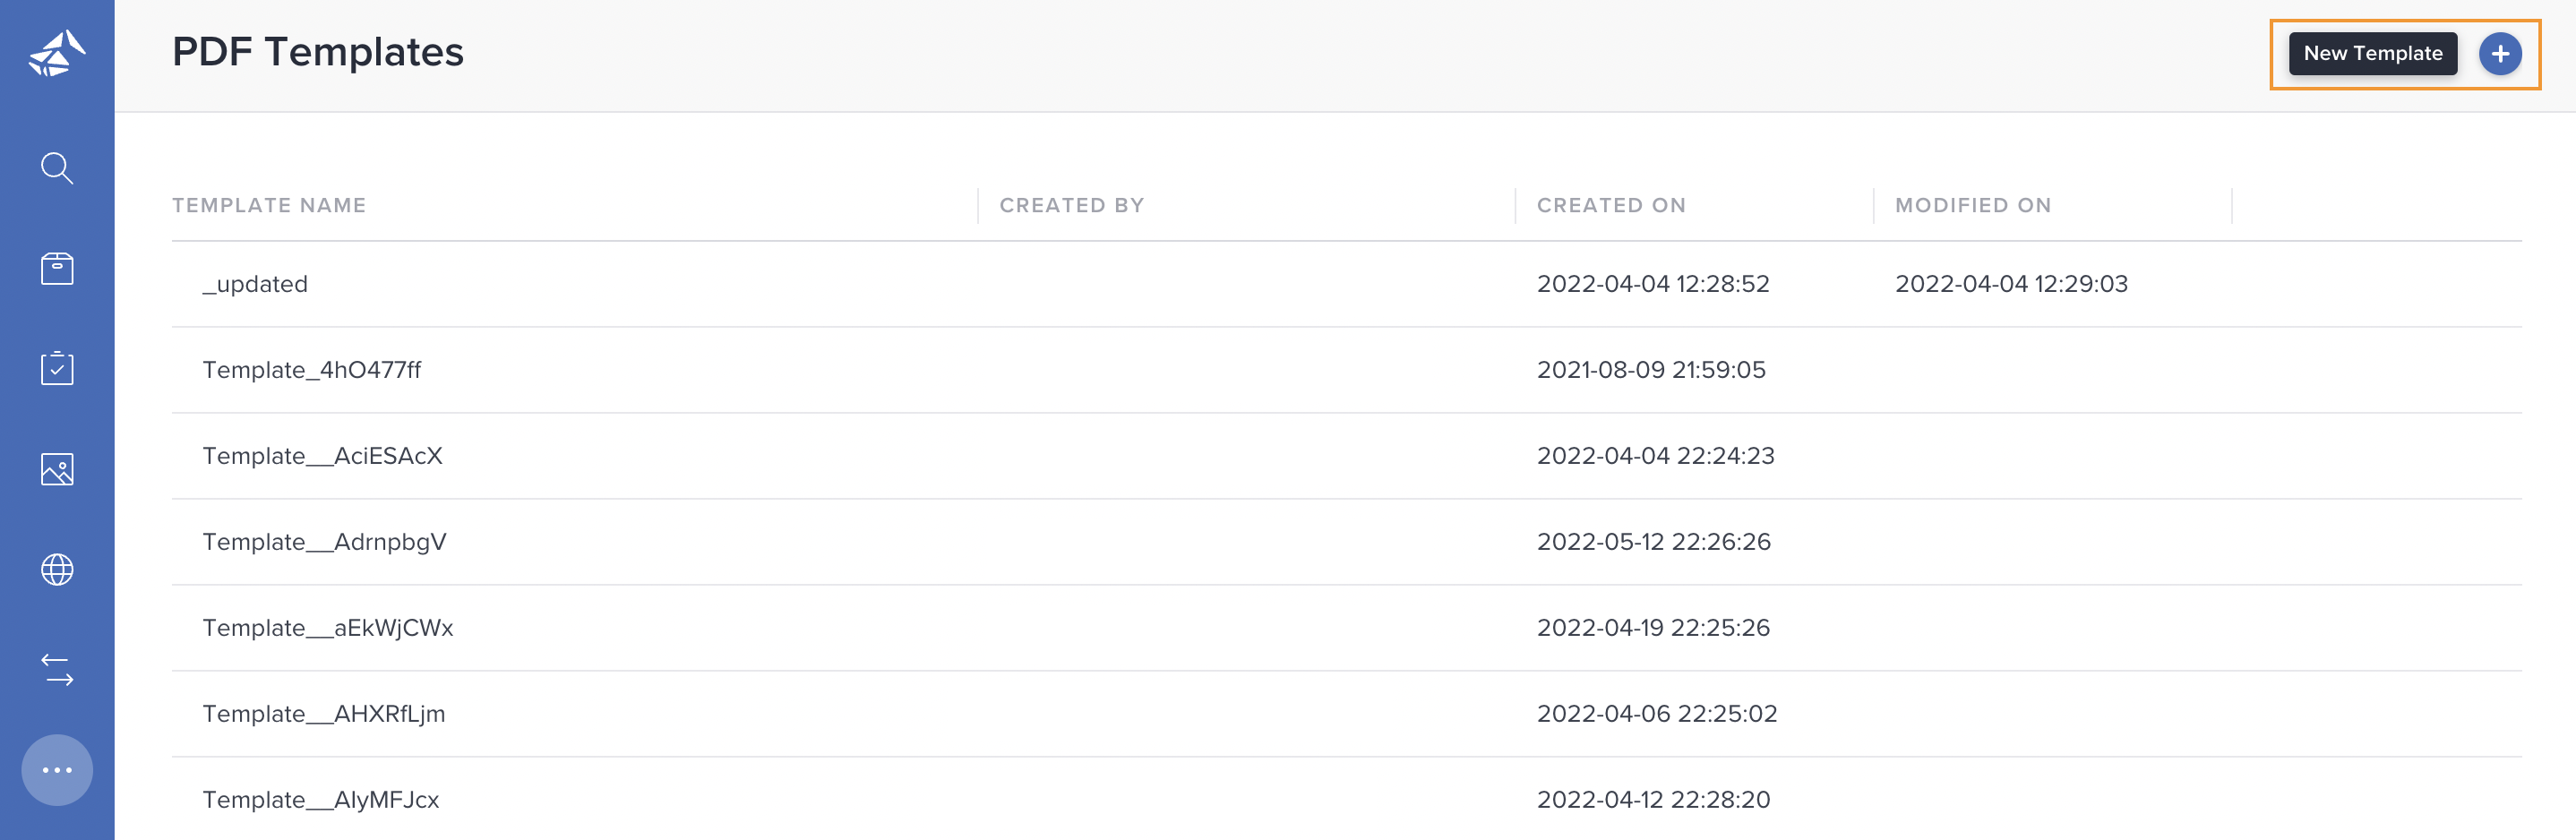The image size is (2576, 840).
Task: Open the search icon in the sidebar
Action: coord(57,168)
